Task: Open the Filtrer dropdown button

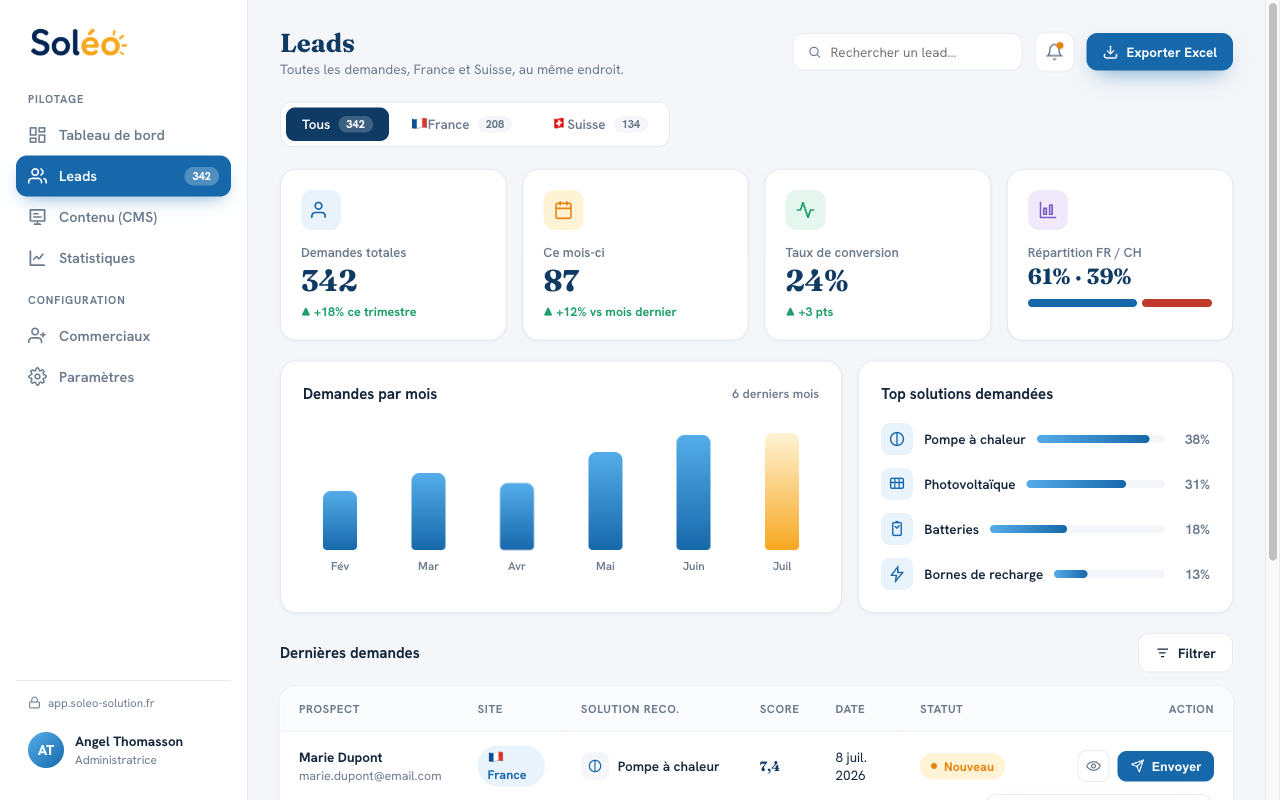Action: (1185, 653)
